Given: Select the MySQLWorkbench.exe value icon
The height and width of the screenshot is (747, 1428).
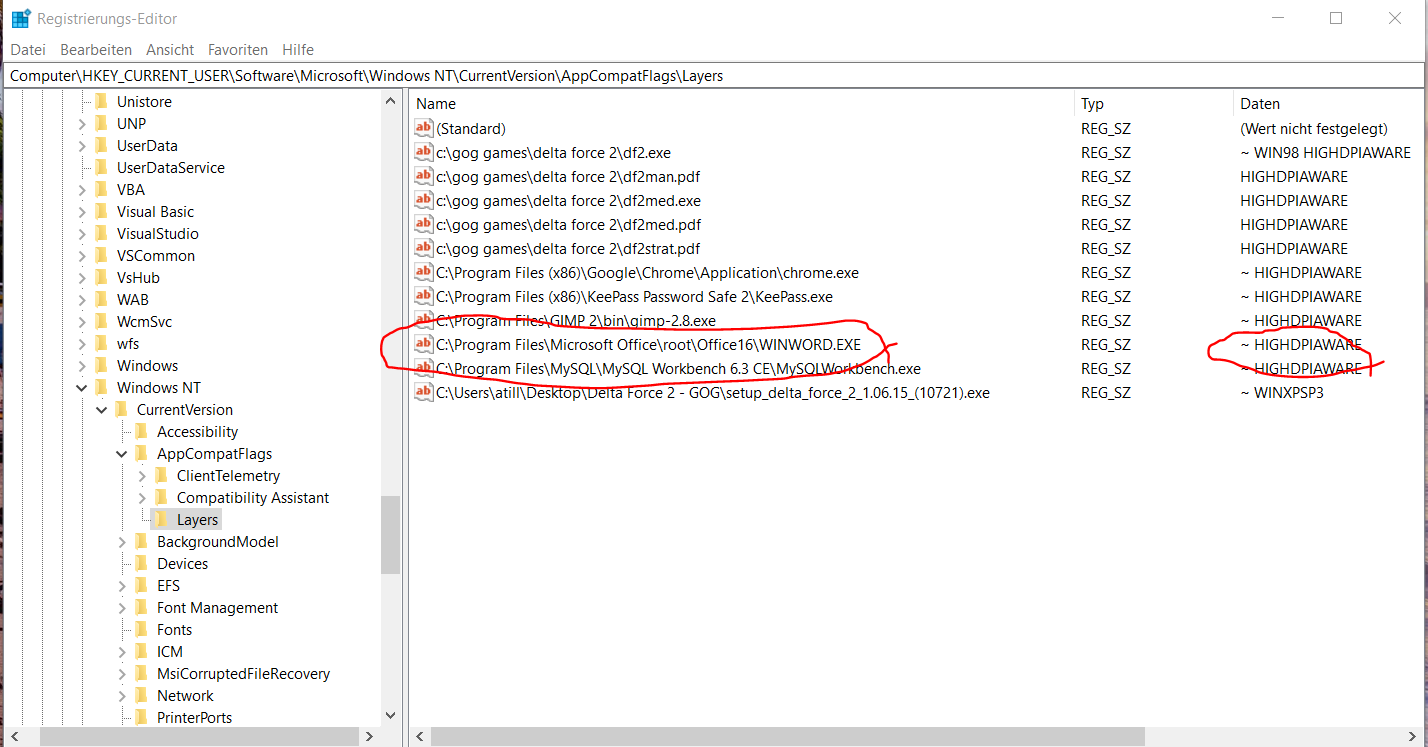Looking at the screenshot, I should point(424,369).
